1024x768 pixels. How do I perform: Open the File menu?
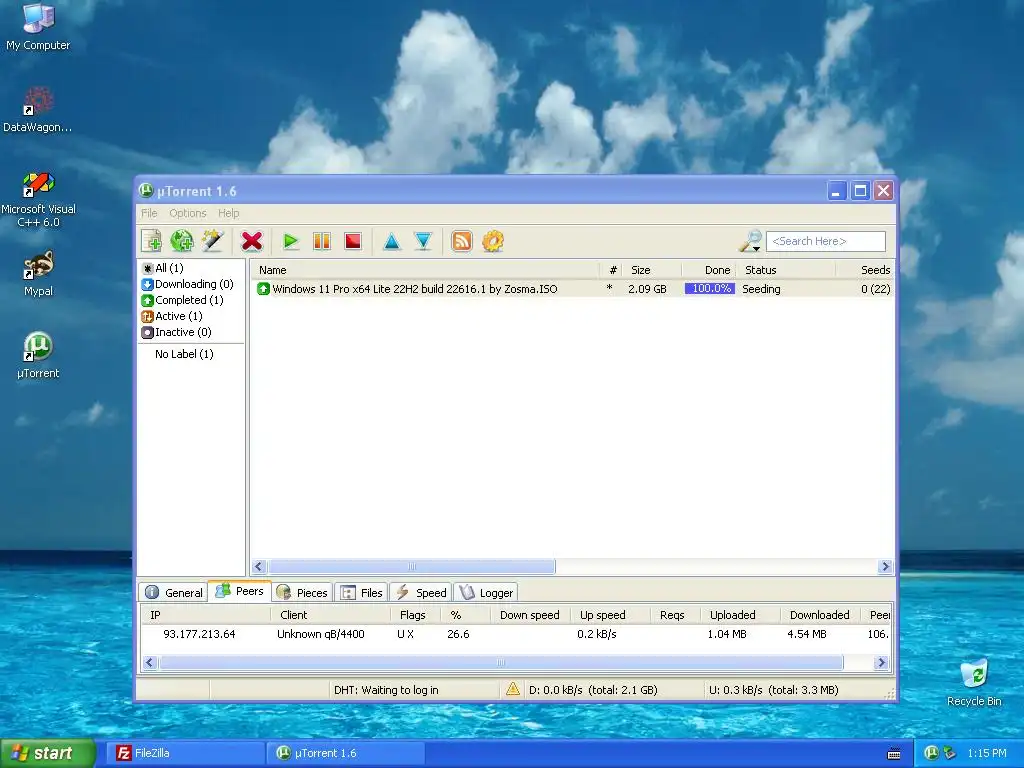coord(149,213)
